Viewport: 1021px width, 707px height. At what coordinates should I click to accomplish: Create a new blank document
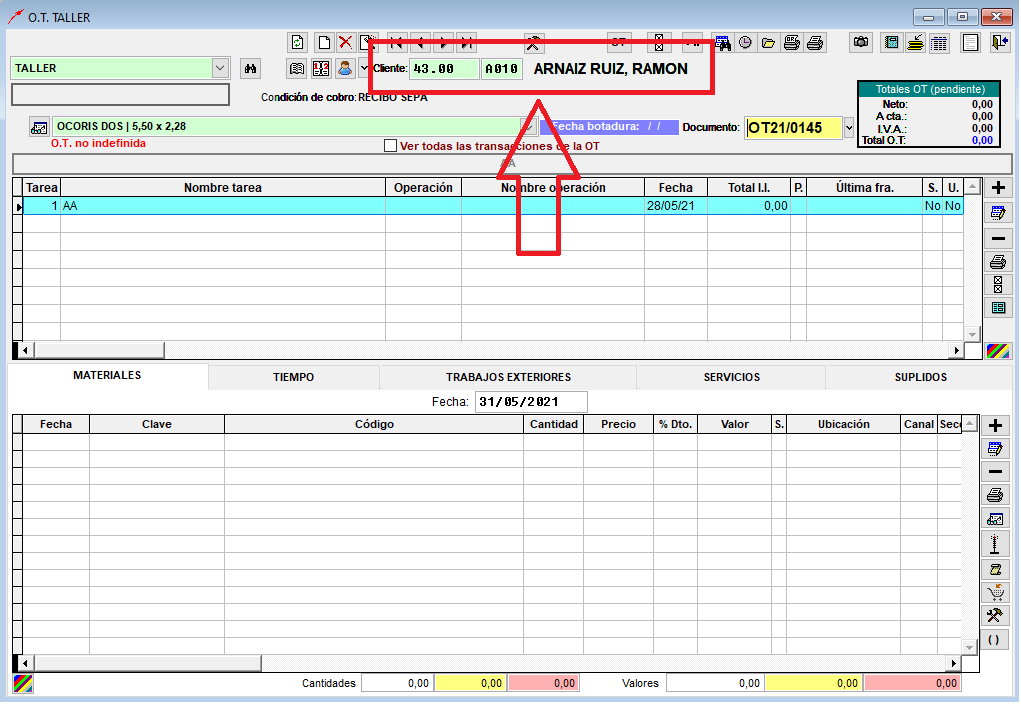pos(323,43)
